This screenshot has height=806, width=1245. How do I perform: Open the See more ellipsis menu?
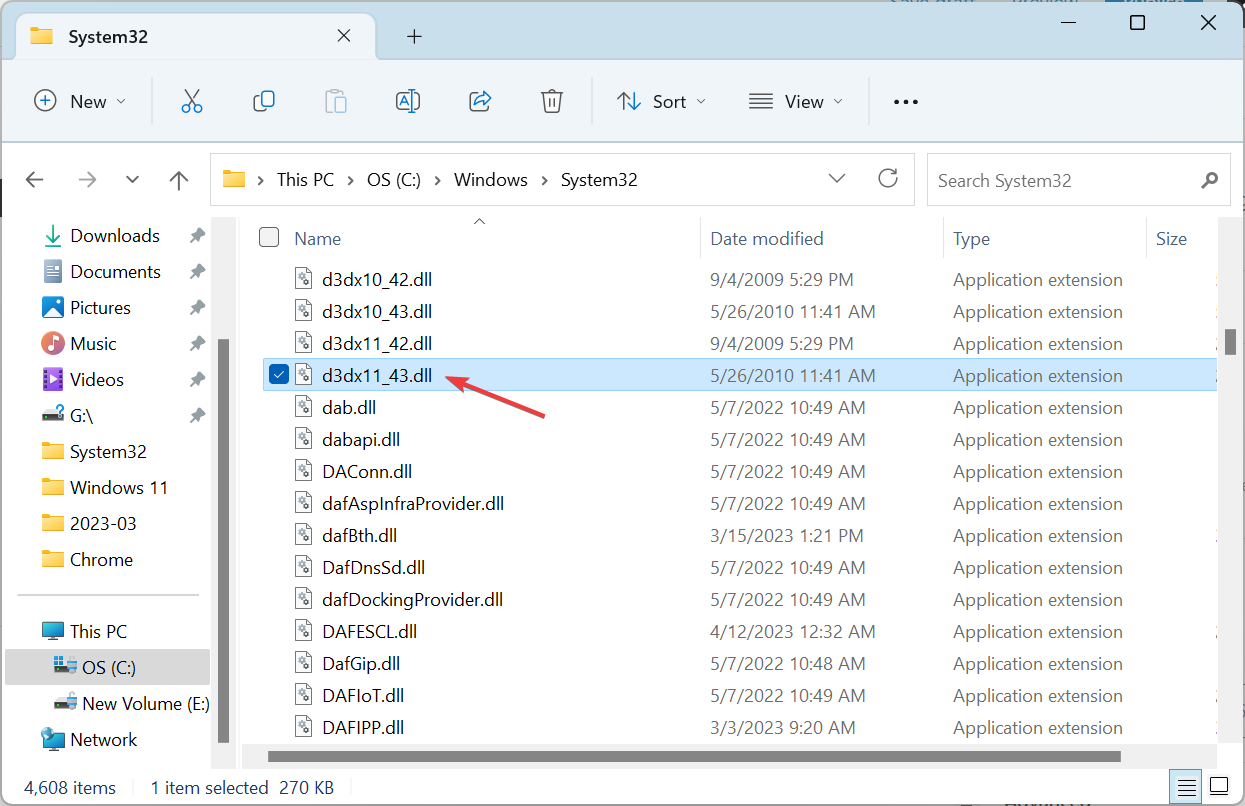click(905, 101)
